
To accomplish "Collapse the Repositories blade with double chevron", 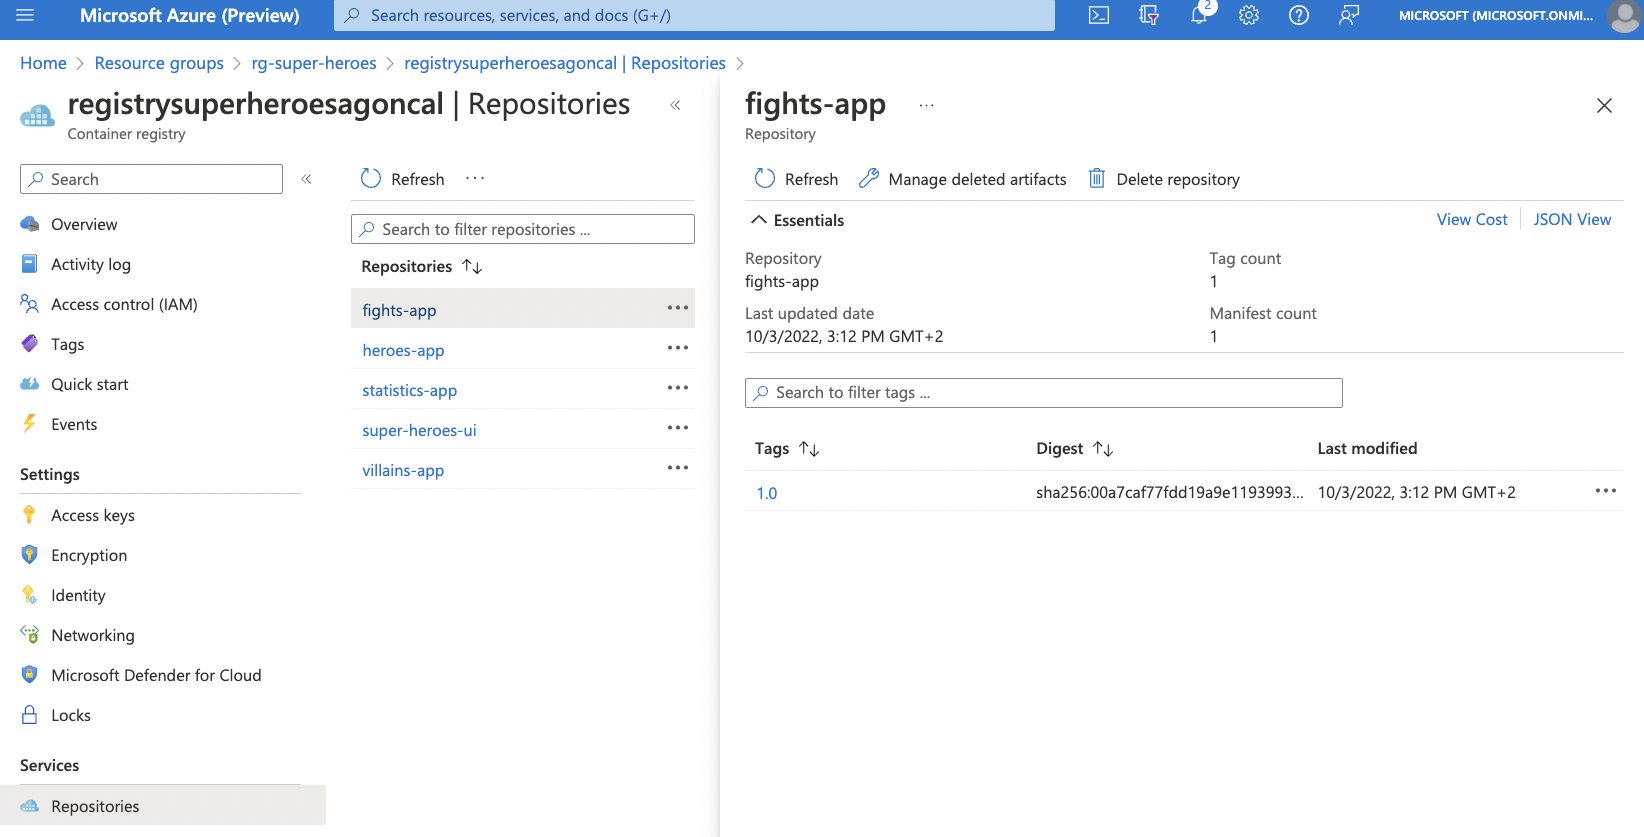I will click(x=675, y=105).
